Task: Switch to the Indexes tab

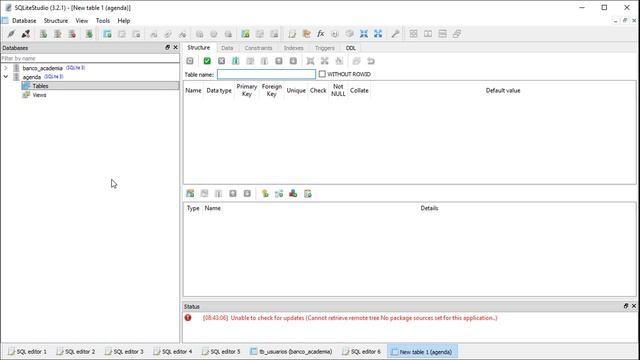Action: tap(293, 48)
